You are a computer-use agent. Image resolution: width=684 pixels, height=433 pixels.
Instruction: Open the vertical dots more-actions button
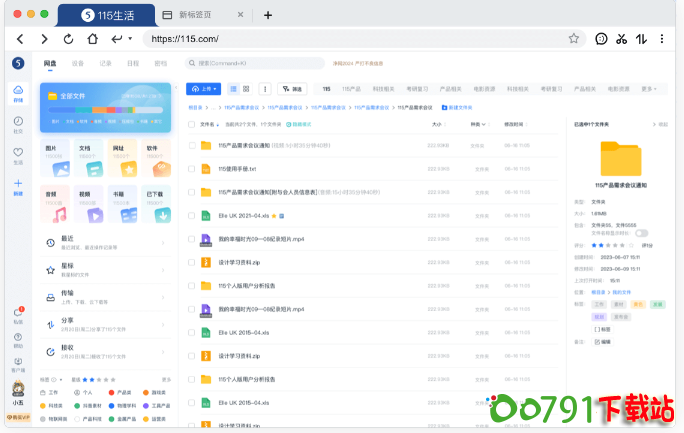(x=265, y=89)
